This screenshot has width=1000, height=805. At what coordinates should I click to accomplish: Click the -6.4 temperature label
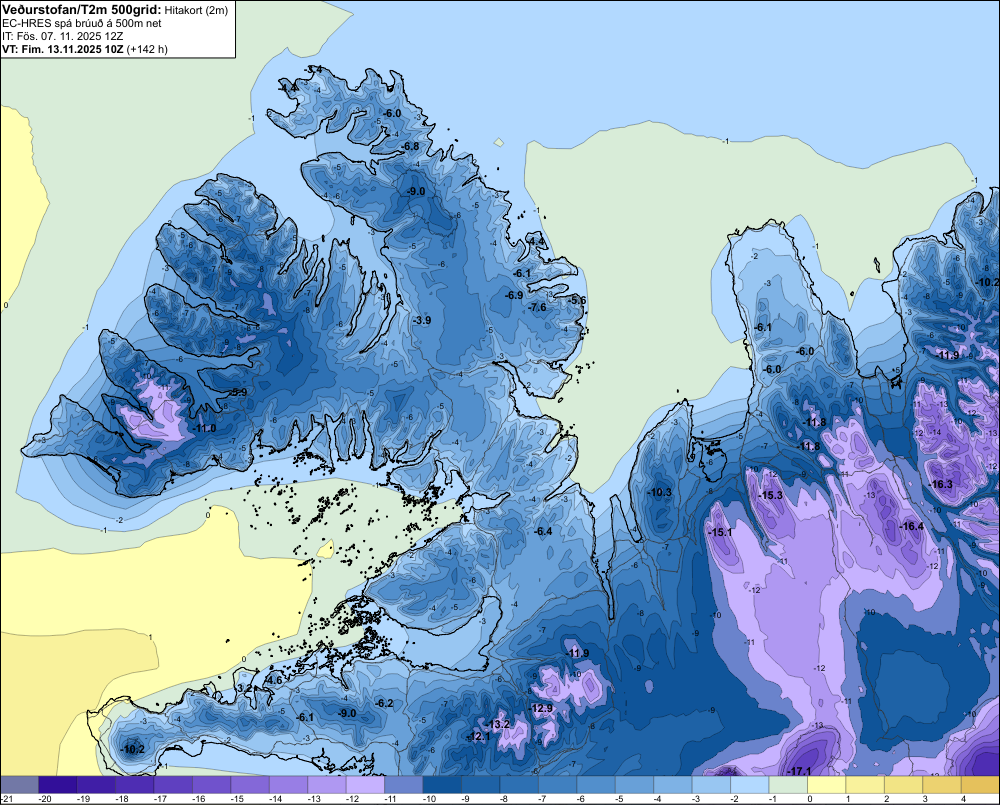coord(543,531)
